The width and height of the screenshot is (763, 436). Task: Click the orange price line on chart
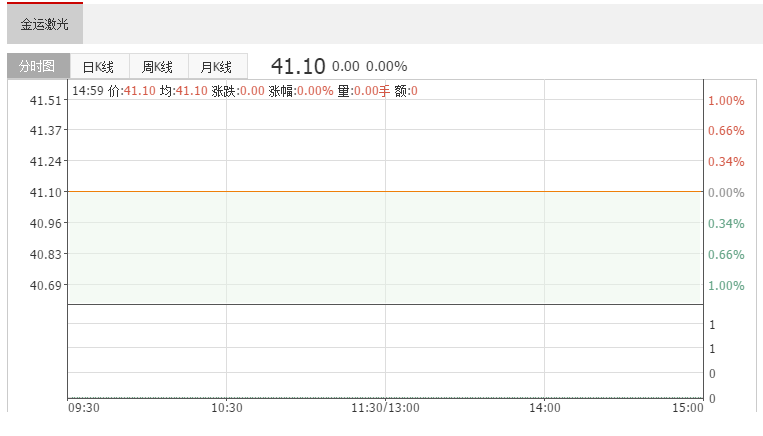click(385, 192)
